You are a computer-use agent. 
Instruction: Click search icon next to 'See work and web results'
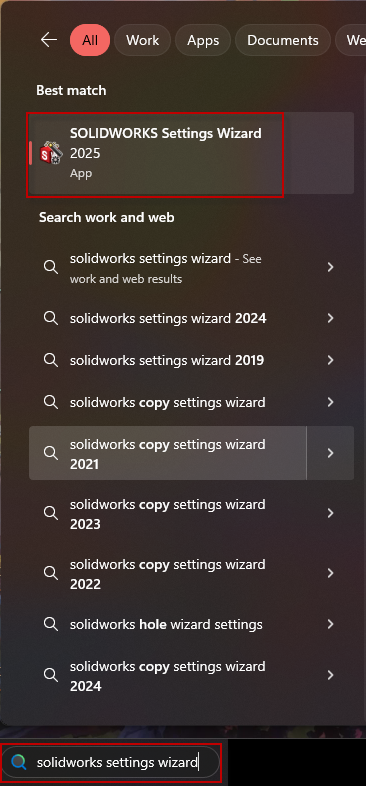(x=51, y=267)
